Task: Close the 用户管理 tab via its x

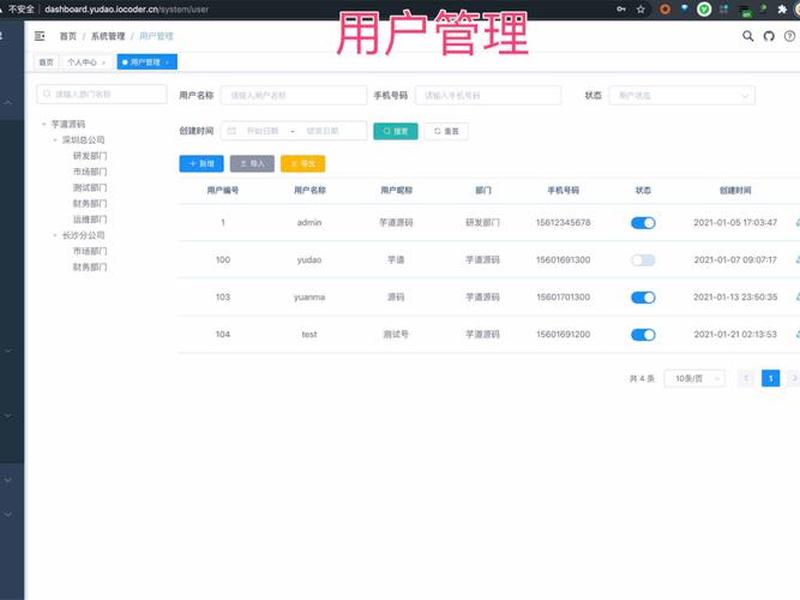Action: click(167, 63)
